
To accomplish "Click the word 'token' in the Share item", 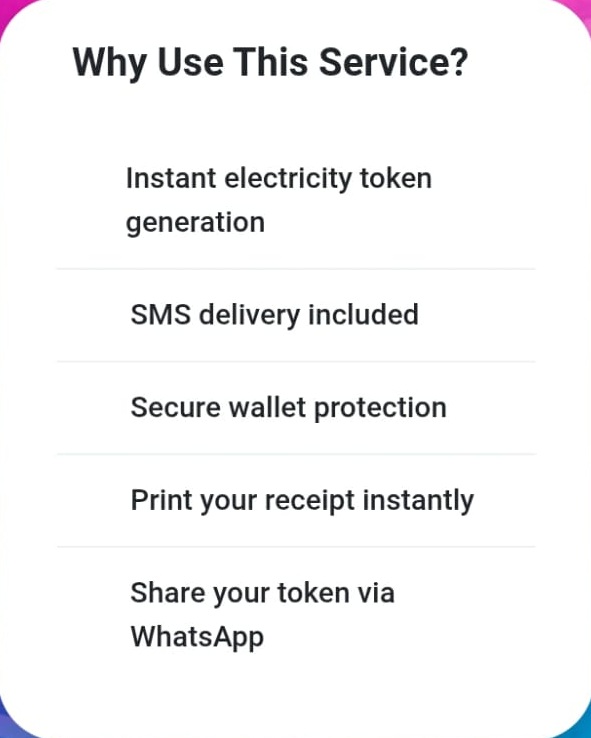I will pos(313,593).
